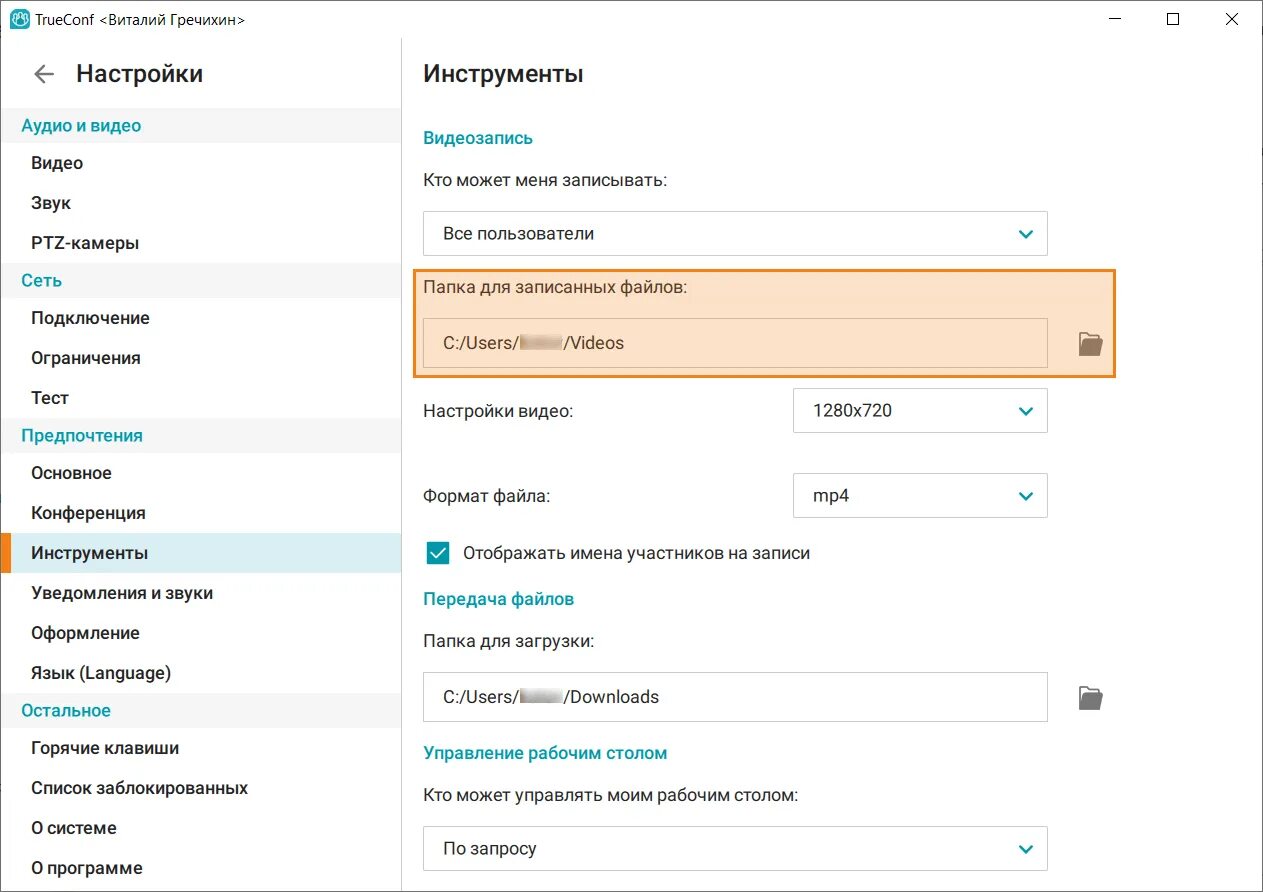Open the Формат файла dropdown showing mp4
This screenshot has height=892, width=1263.
pos(919,495)
